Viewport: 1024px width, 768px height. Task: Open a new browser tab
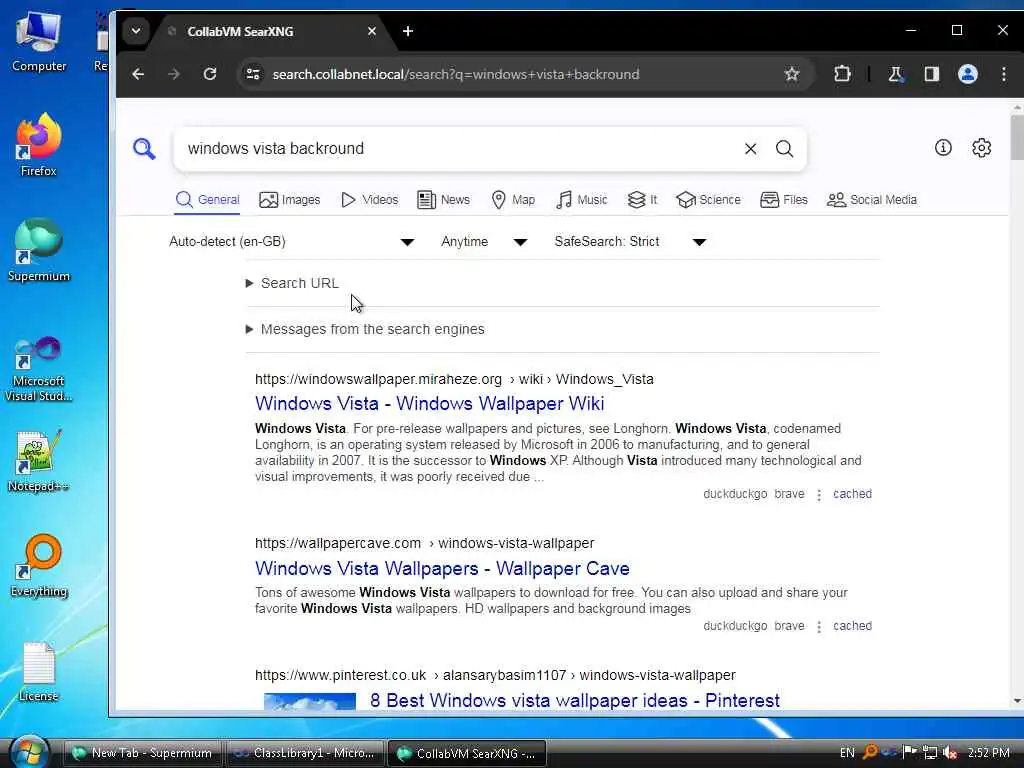408,31
